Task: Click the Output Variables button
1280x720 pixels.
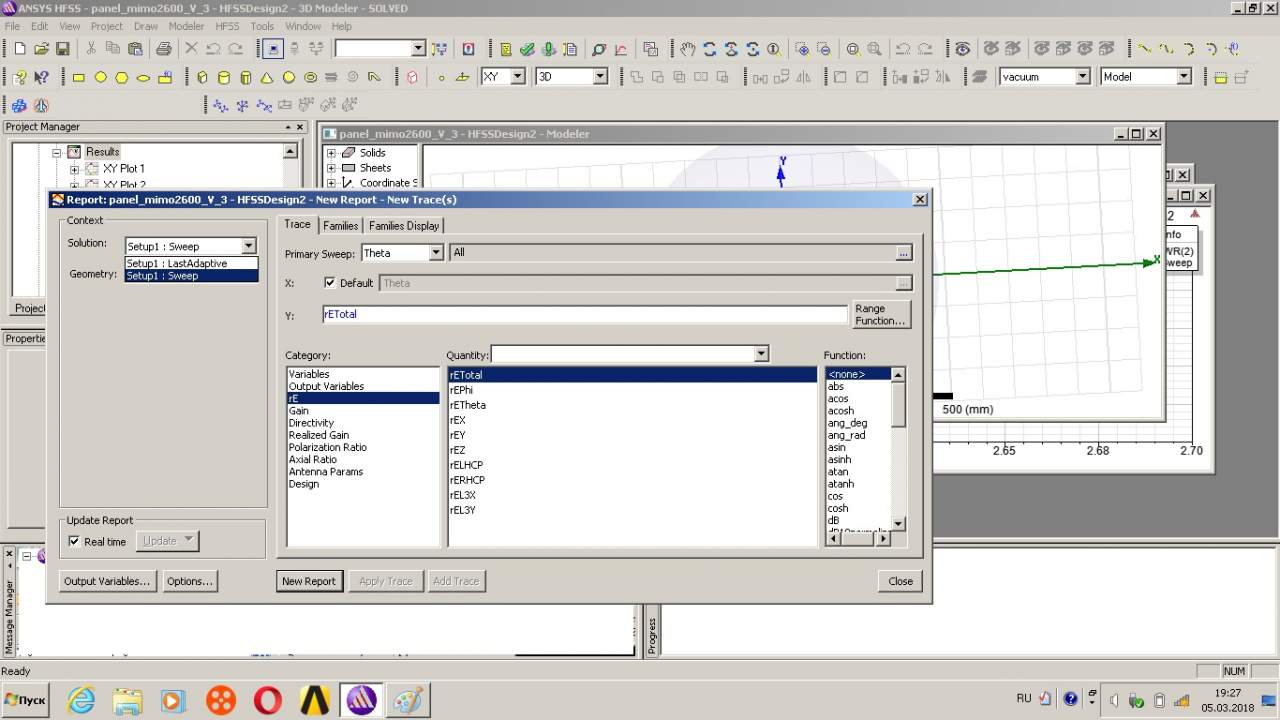Action: [x=107, y=581]
